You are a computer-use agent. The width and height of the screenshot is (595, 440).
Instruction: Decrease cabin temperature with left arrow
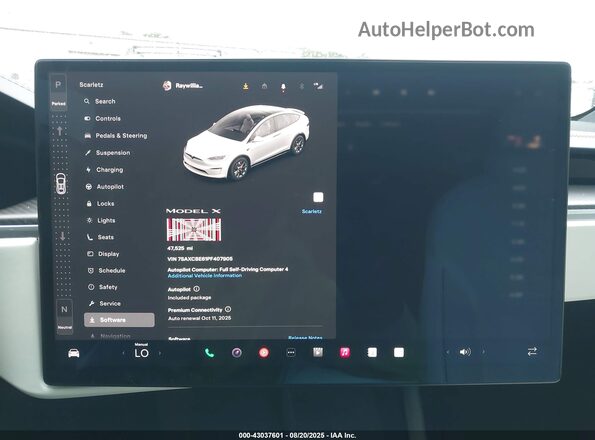pos(123,353)
